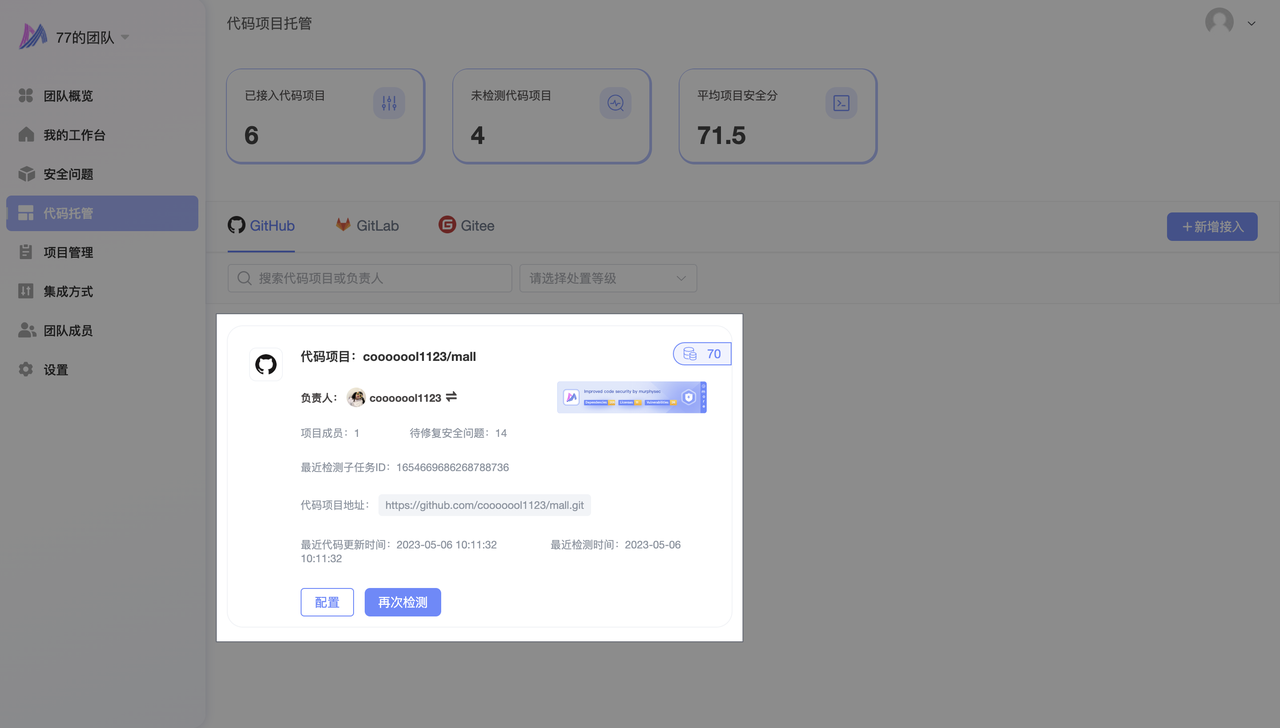Switch to the Gitee tab
This screenshot has height=728, width=1280.
[x=466, y=226]
